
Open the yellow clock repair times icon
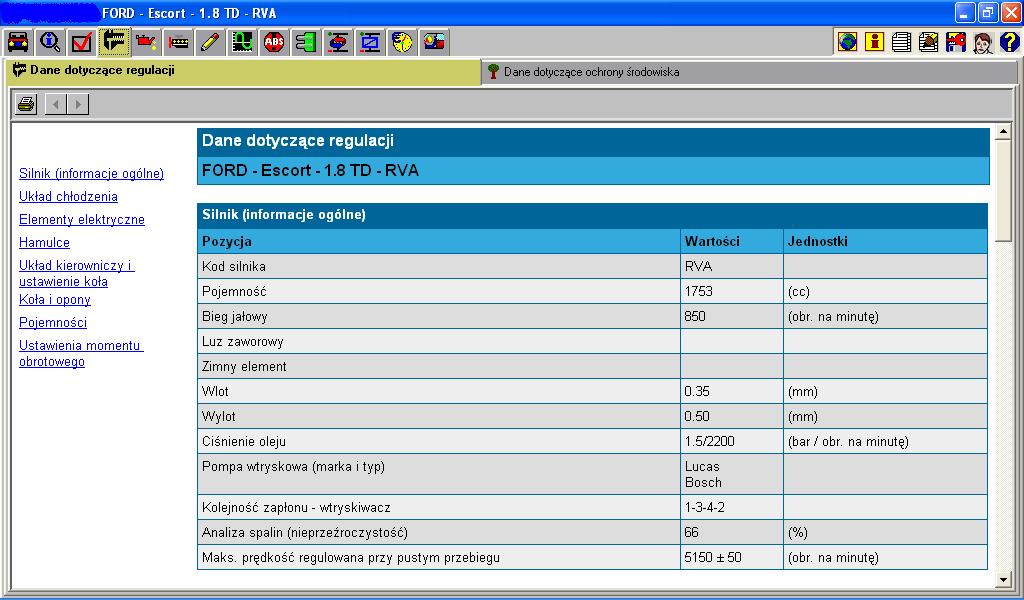point(403,42)
